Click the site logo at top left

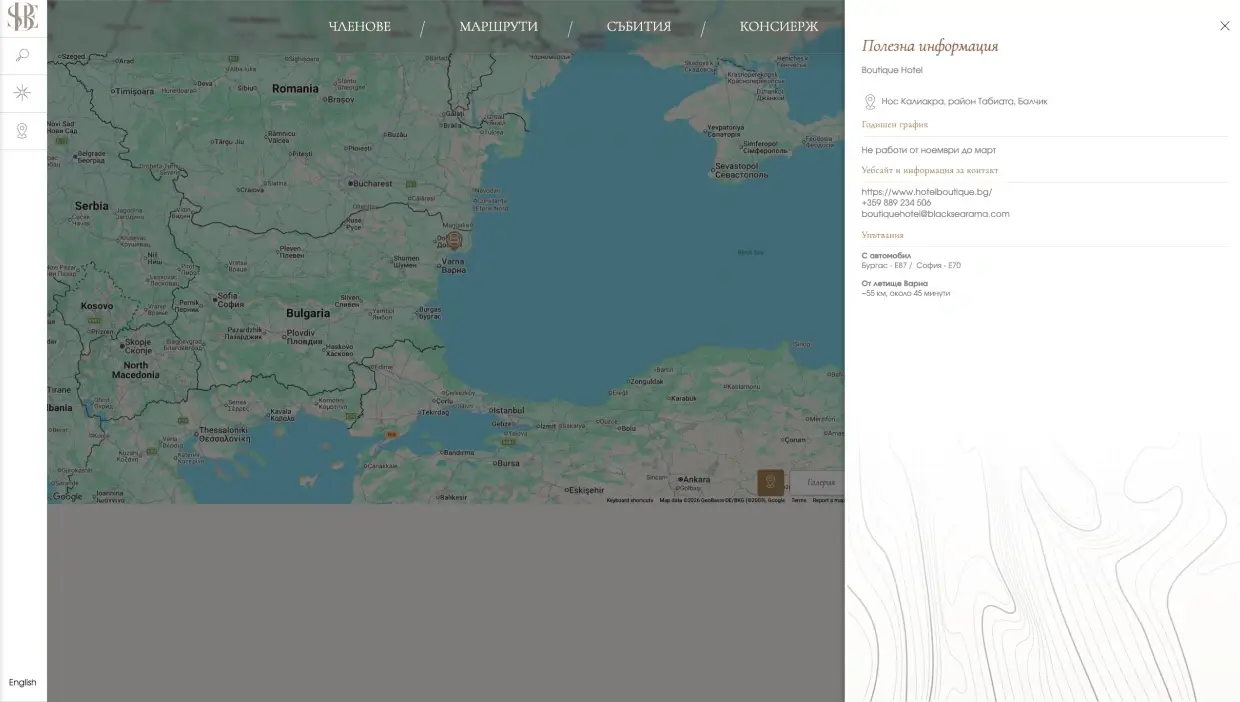23,17
